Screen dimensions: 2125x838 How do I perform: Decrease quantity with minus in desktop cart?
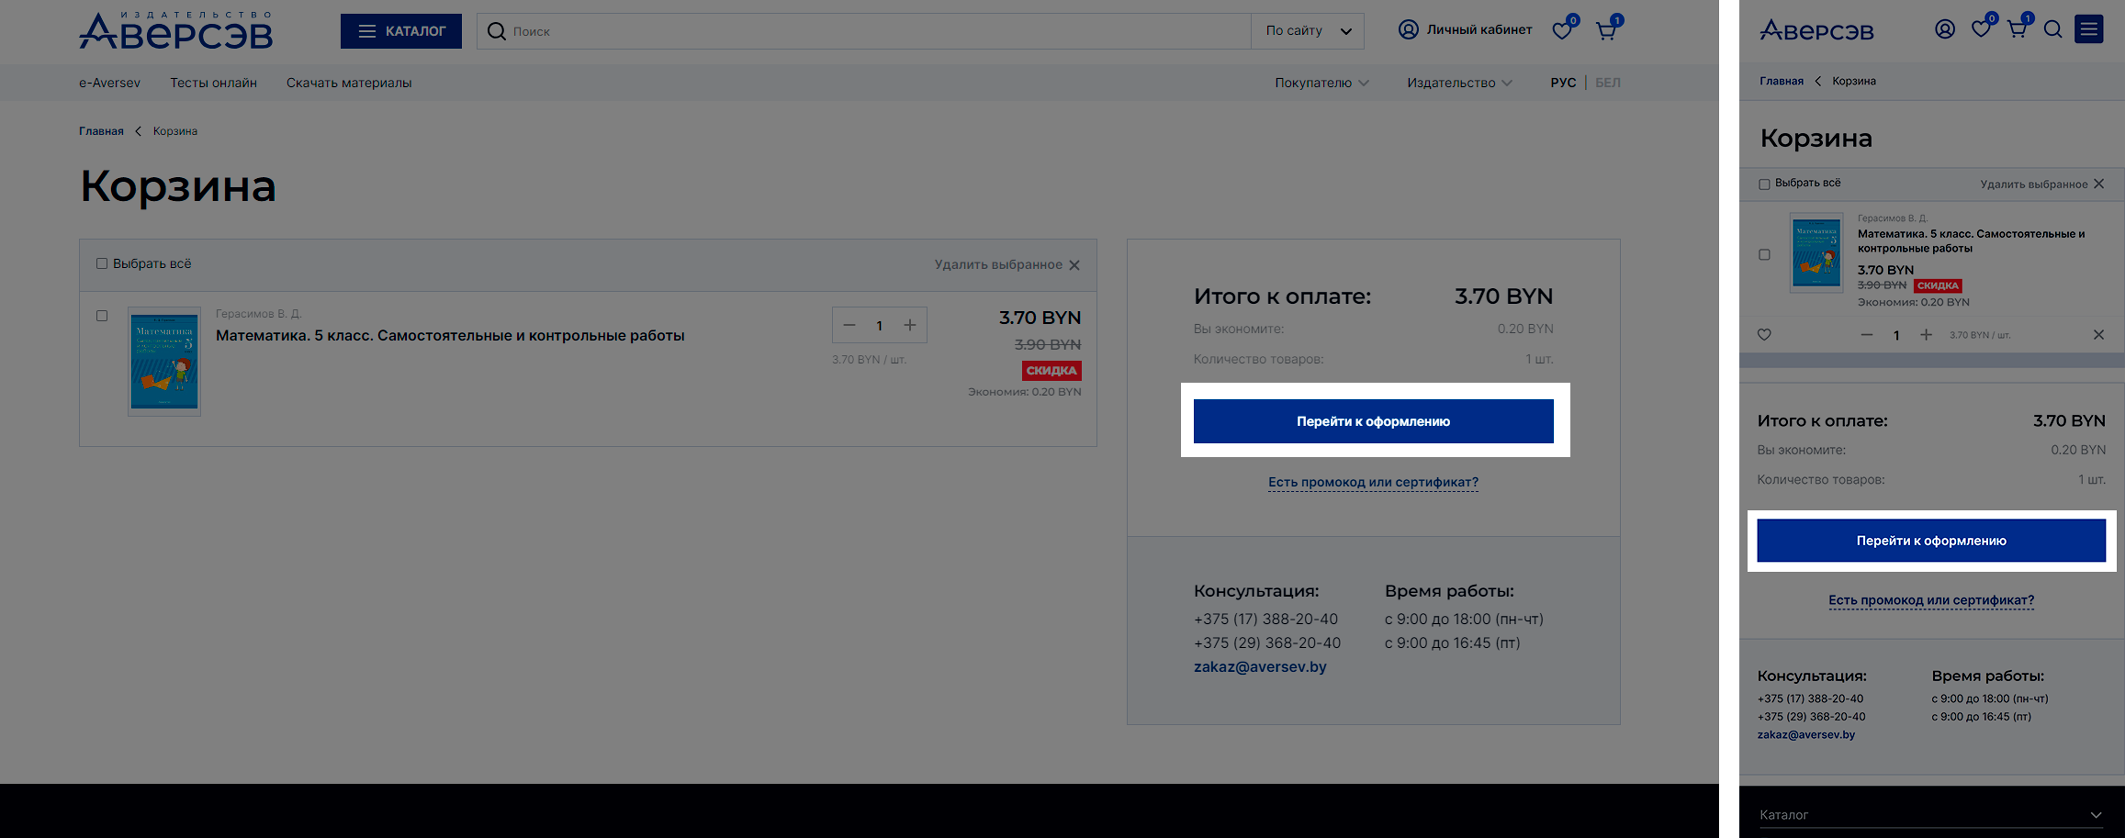849,325
